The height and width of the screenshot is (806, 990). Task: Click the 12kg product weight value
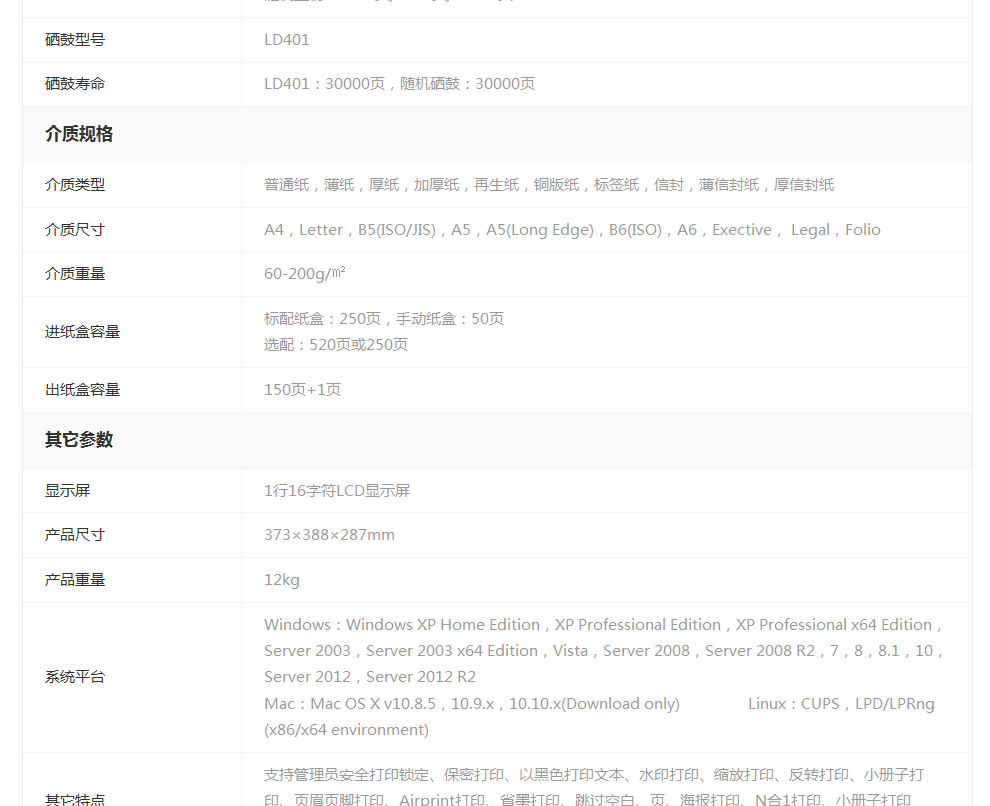pos(282,580)
